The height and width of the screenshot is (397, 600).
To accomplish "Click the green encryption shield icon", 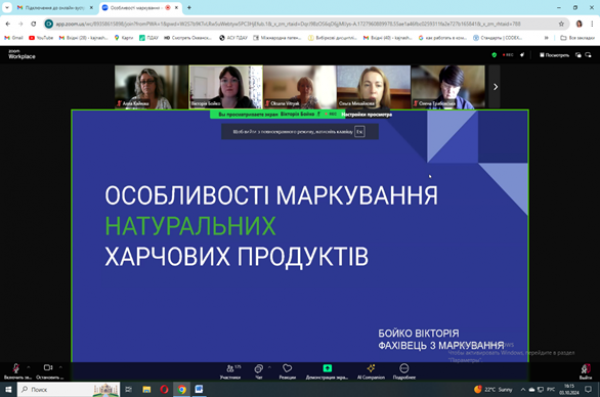I will click(494, 55).
